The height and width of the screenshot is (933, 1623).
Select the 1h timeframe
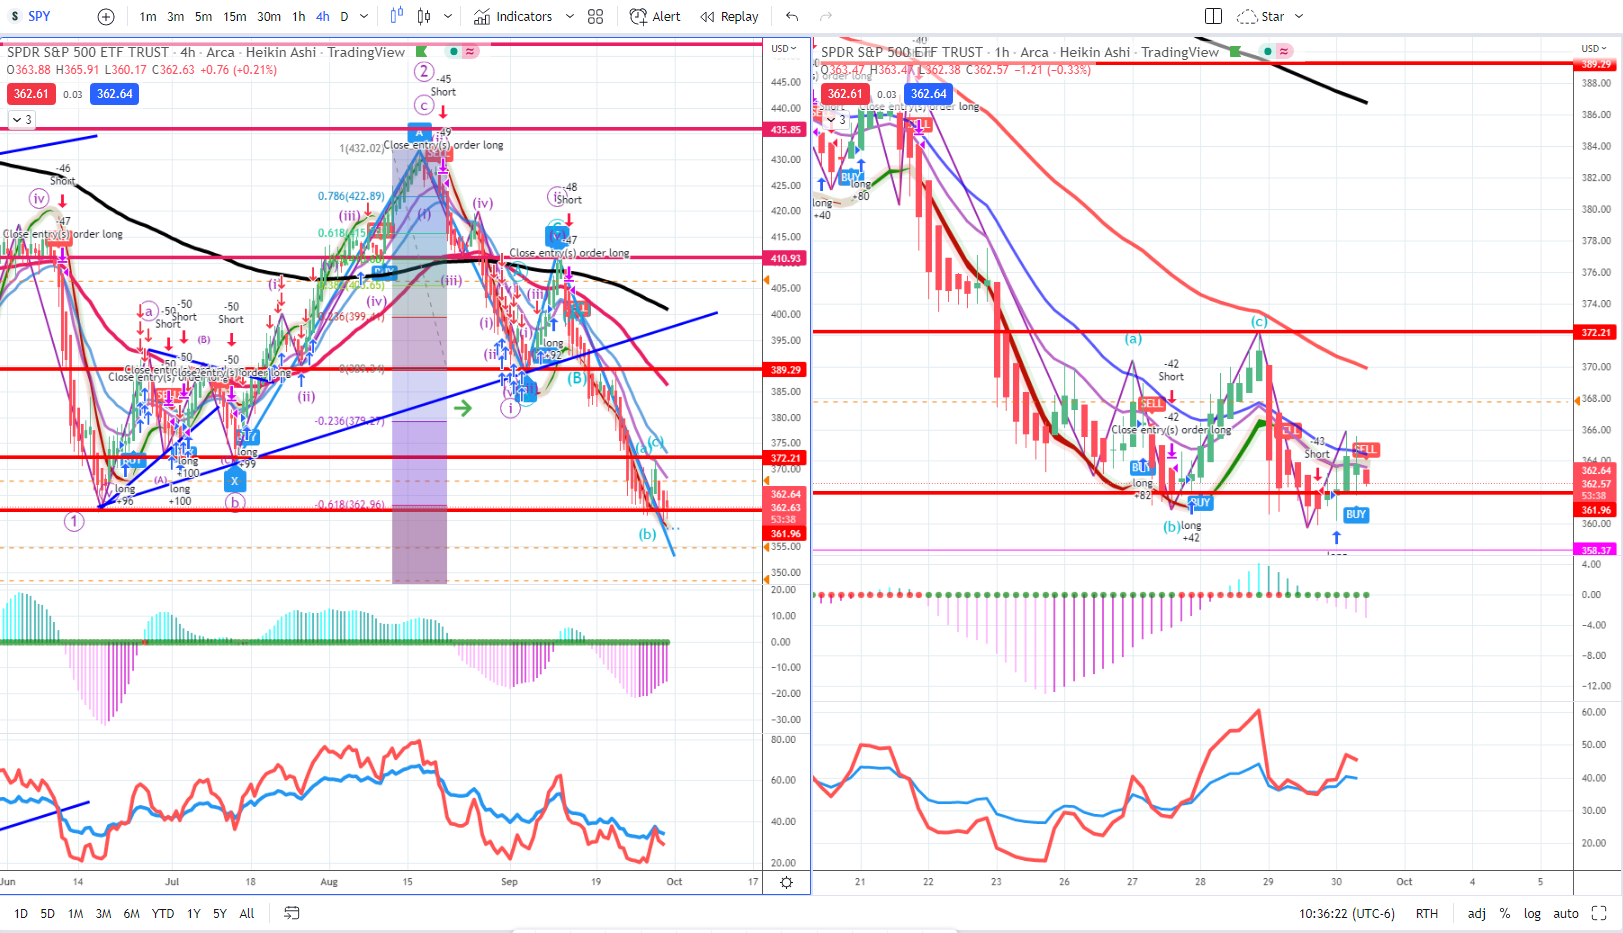299,17
